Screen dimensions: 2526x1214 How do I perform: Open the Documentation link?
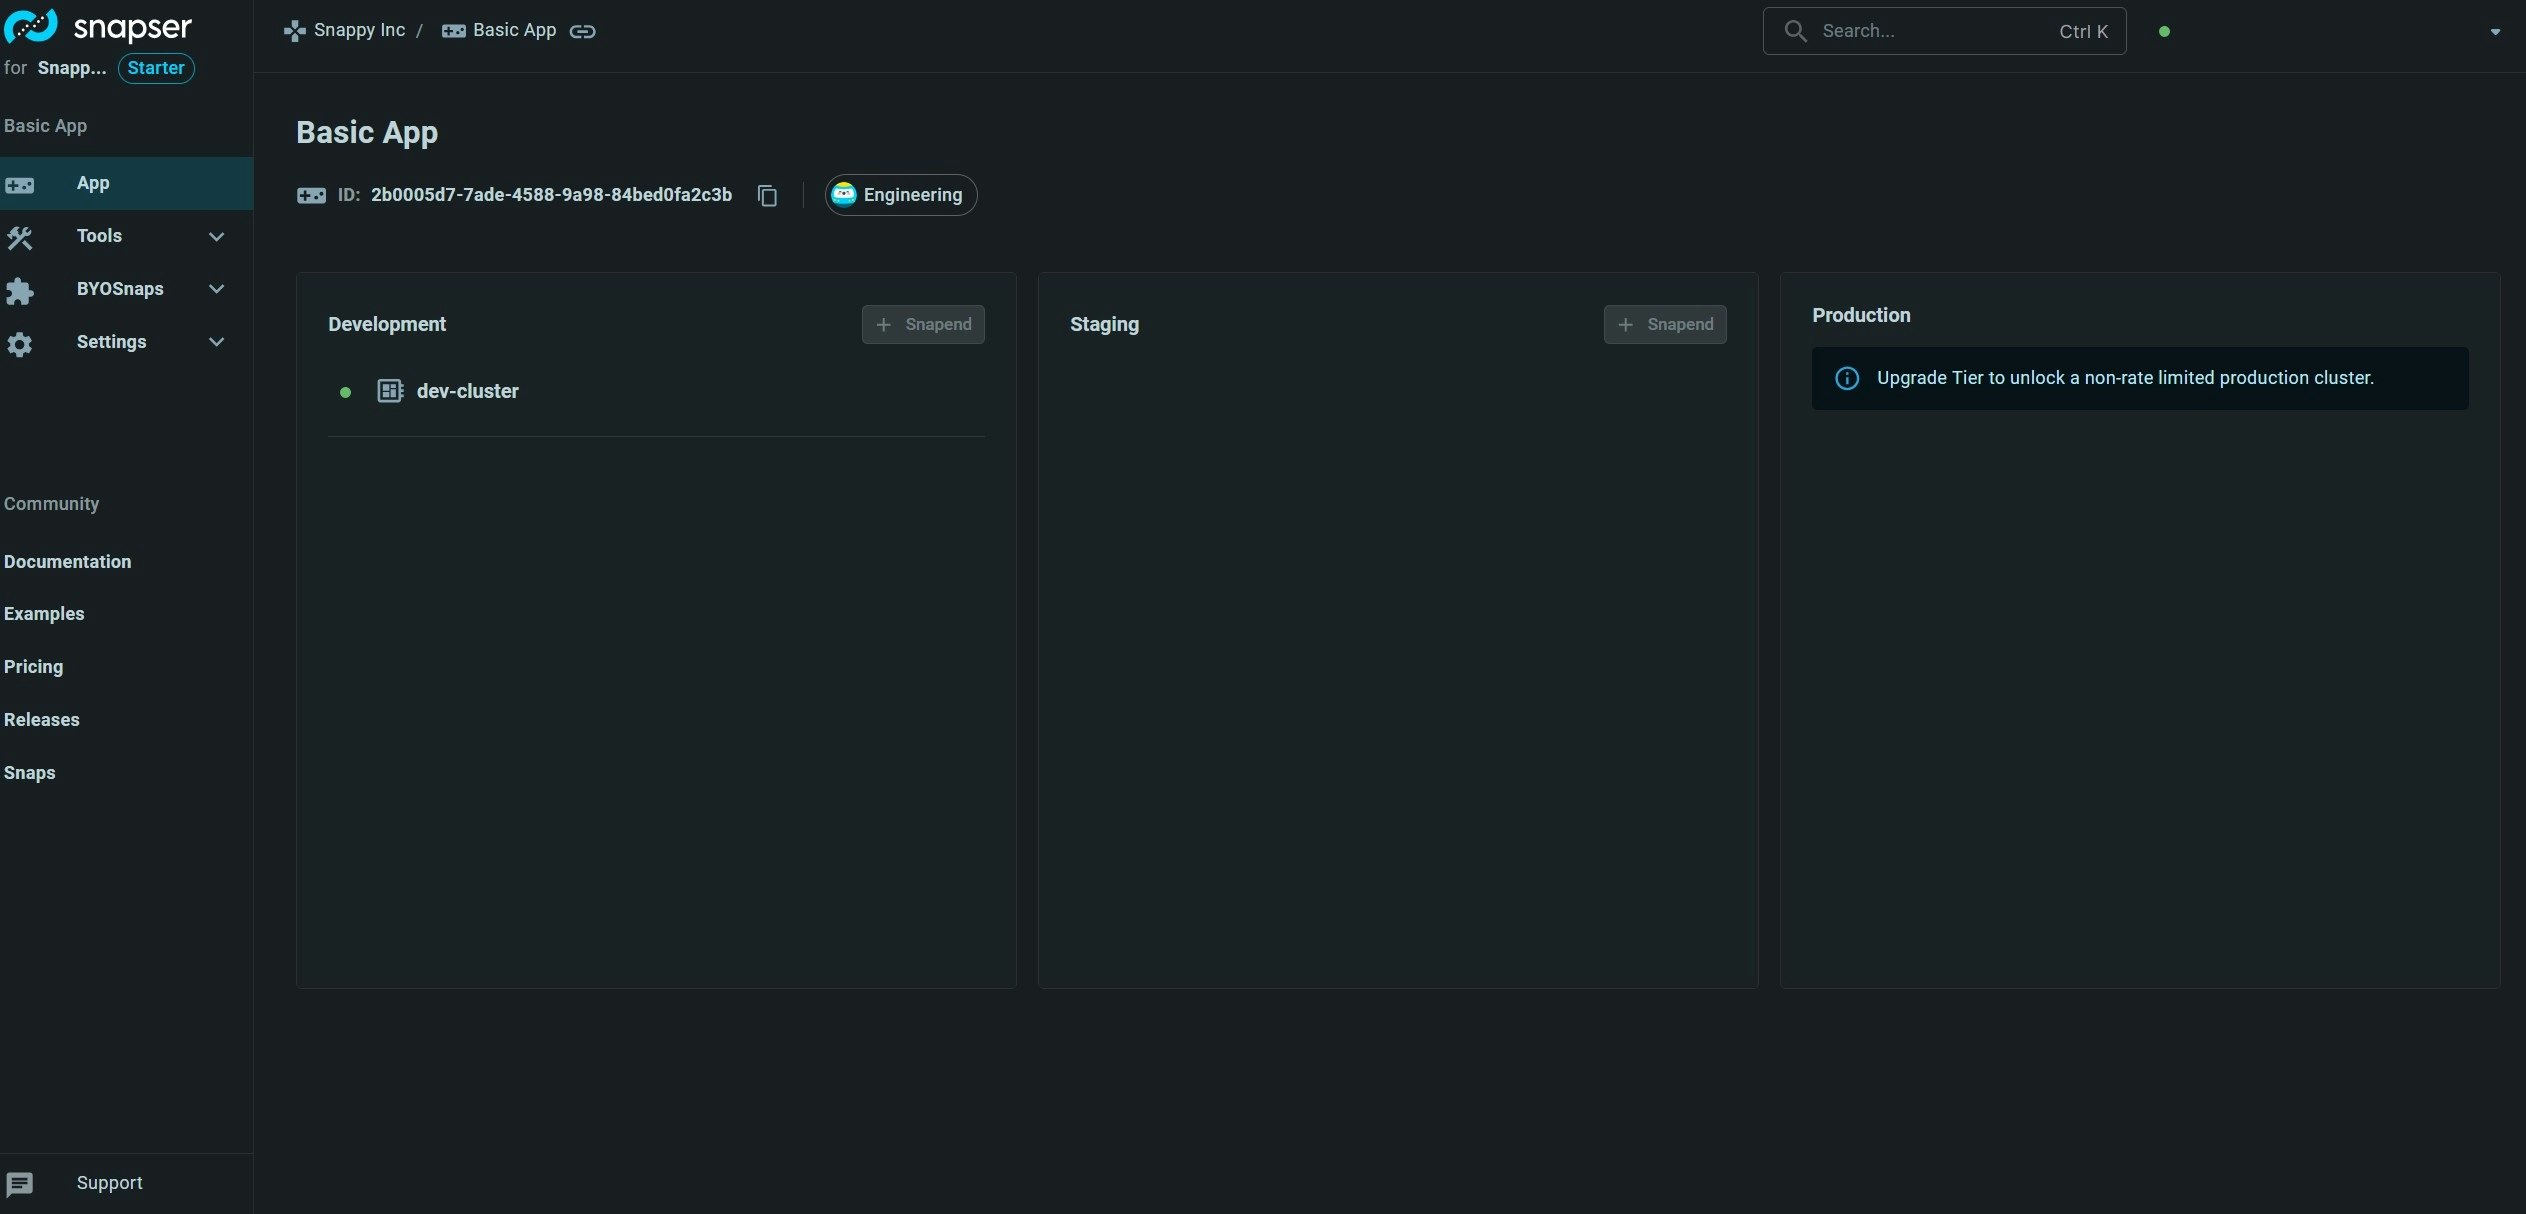pyautogui.click(x=67, y=562)
